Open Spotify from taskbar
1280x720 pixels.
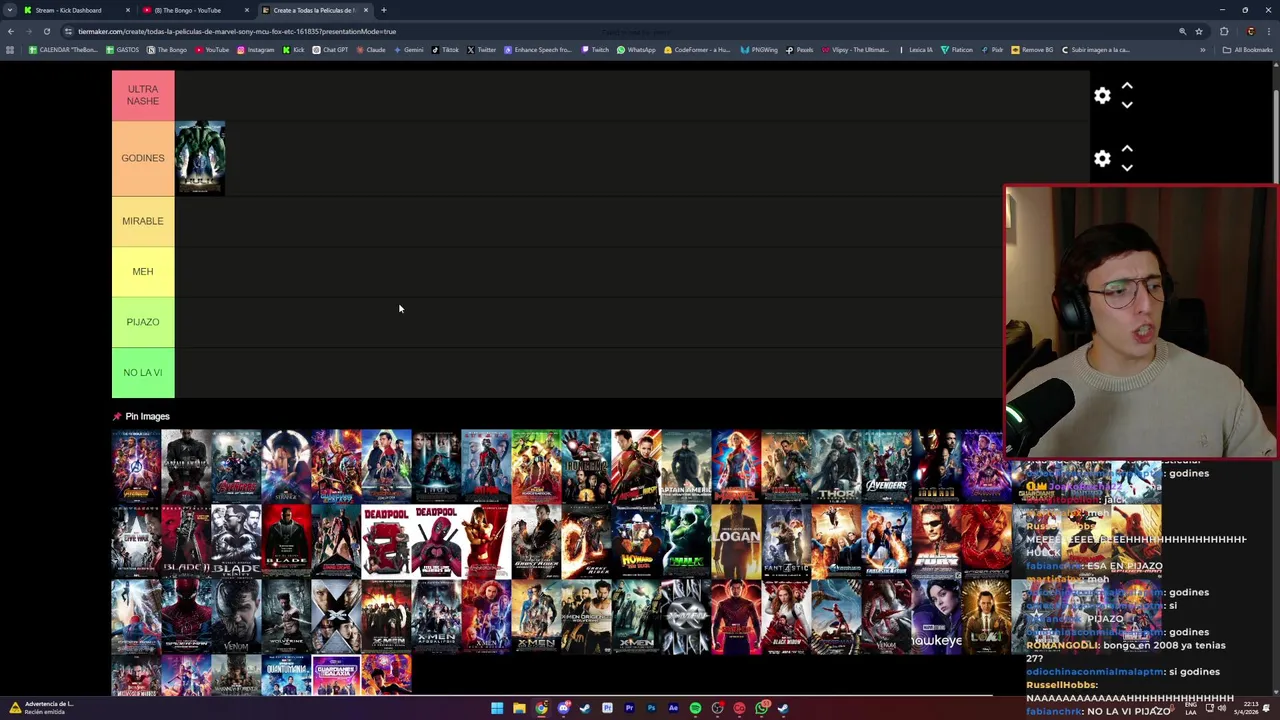tap(695, 708)
